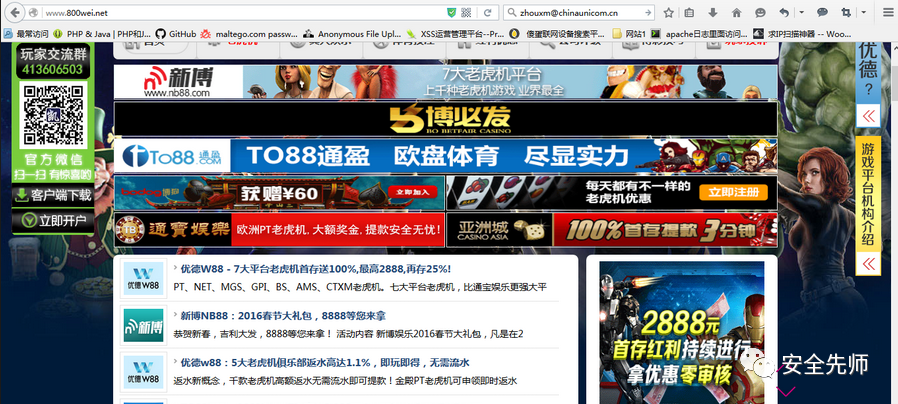Click the 新博 nb88.com banner ad
The width and height of the screenshot is (898, 404).
pyautogui.click(x=446, y=81)
